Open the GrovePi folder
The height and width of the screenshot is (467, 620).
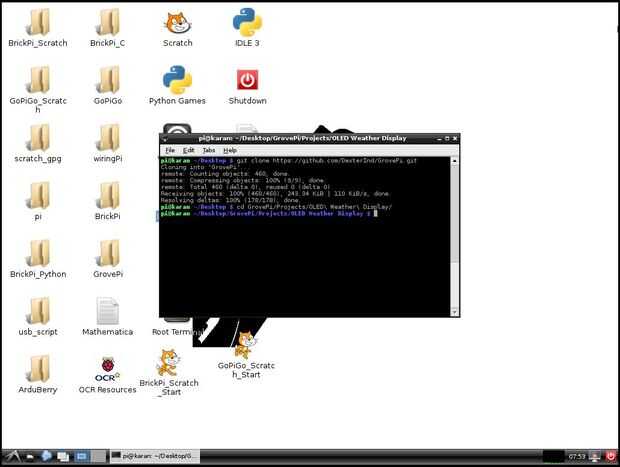coord(108,254)
